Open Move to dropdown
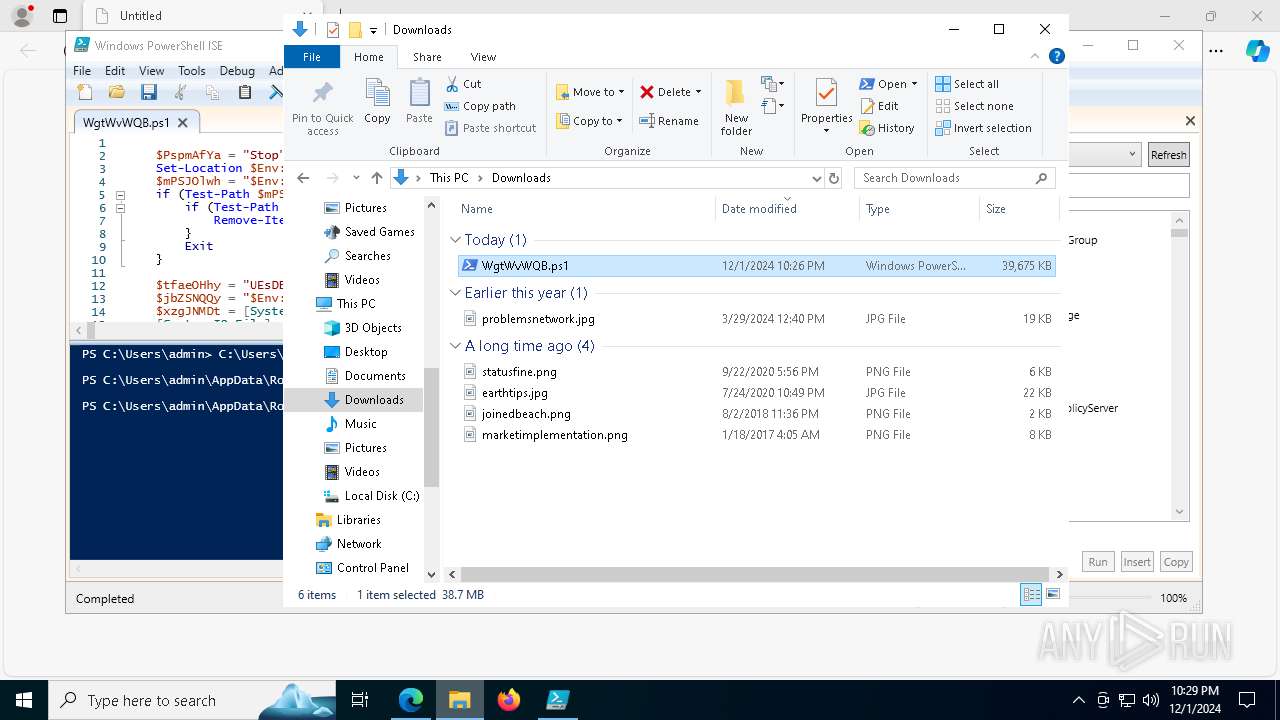This screenshot has width=1280, height=720. coord(590,92)
